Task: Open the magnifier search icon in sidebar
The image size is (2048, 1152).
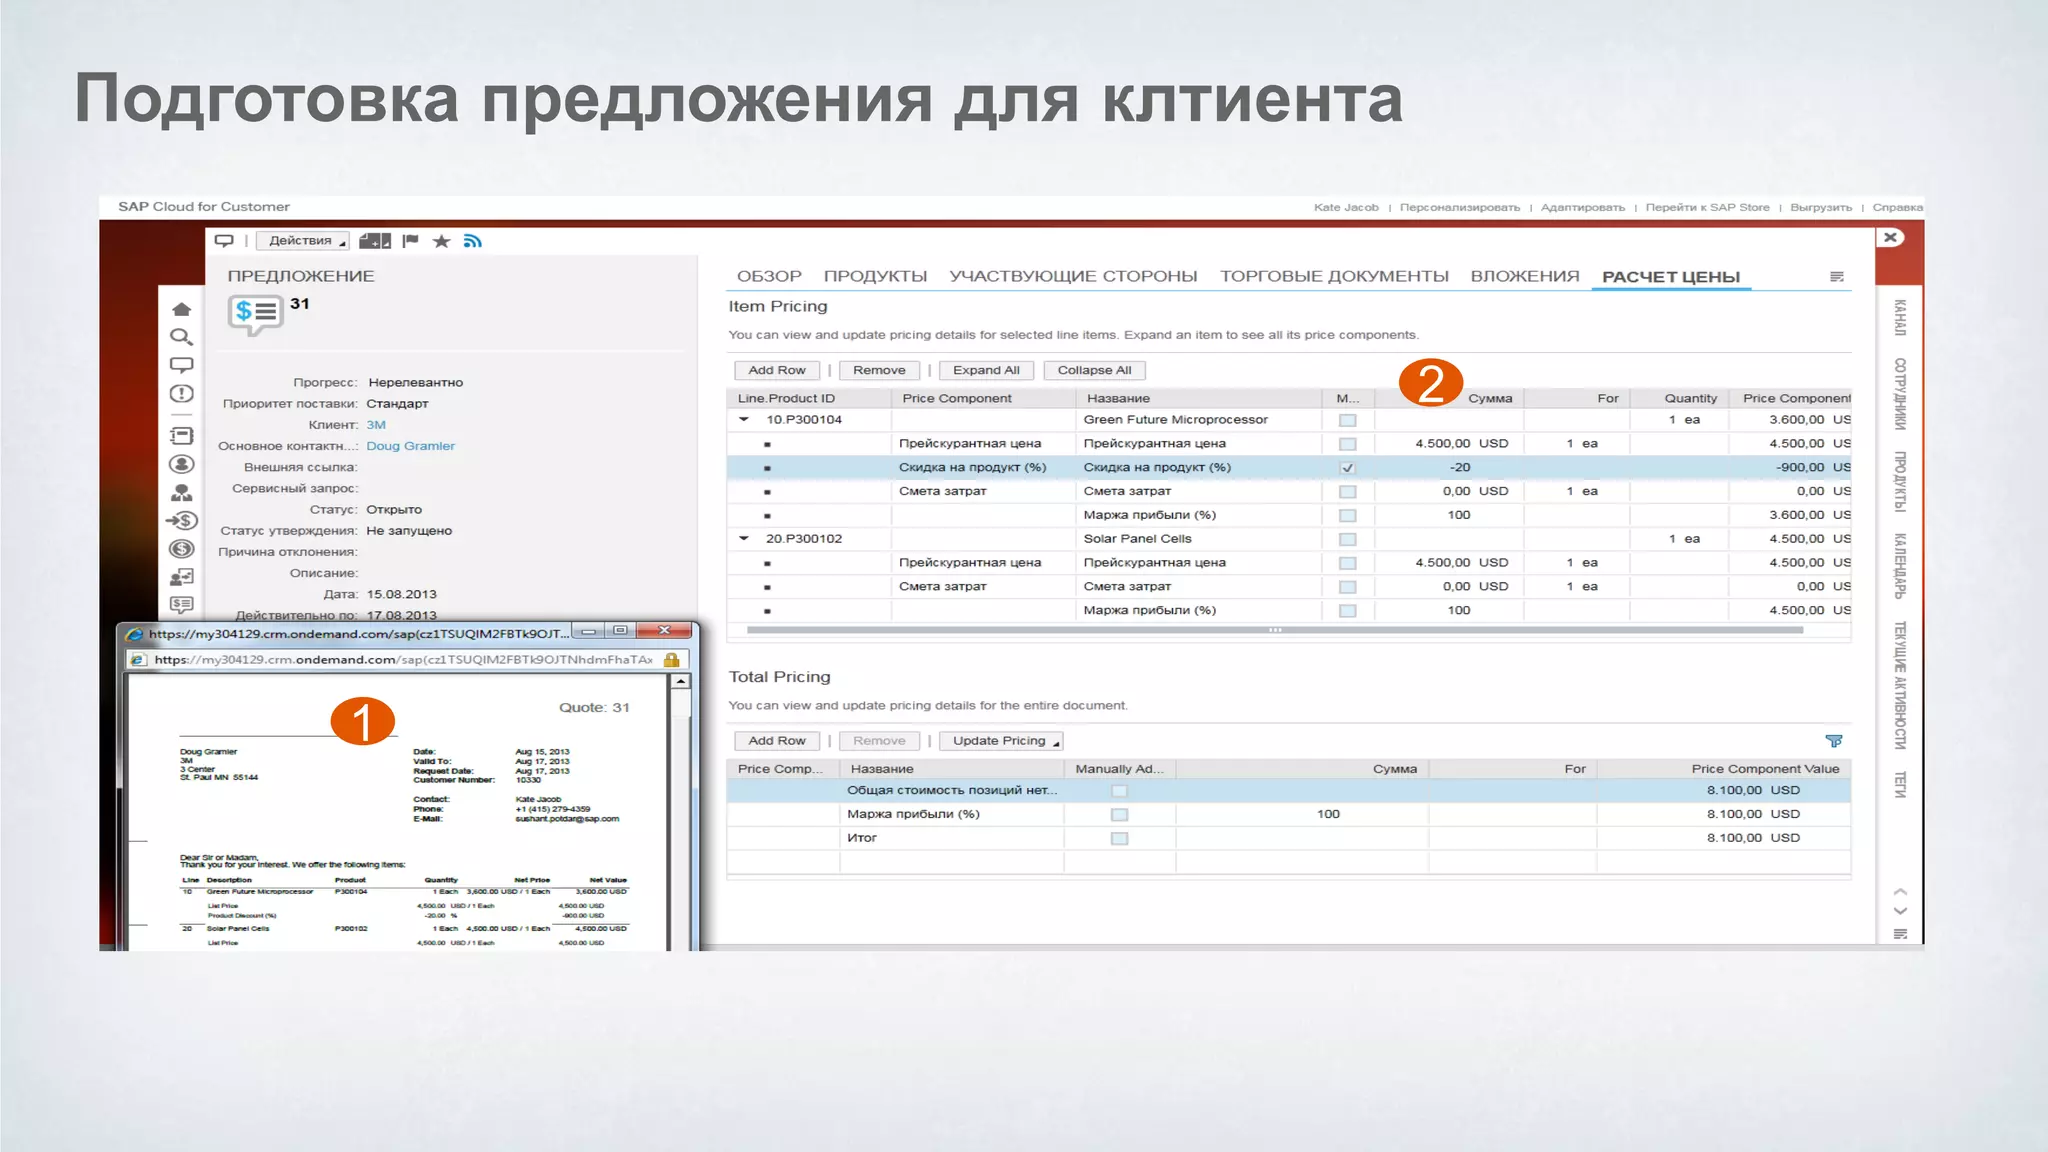Action: point(181,337)
